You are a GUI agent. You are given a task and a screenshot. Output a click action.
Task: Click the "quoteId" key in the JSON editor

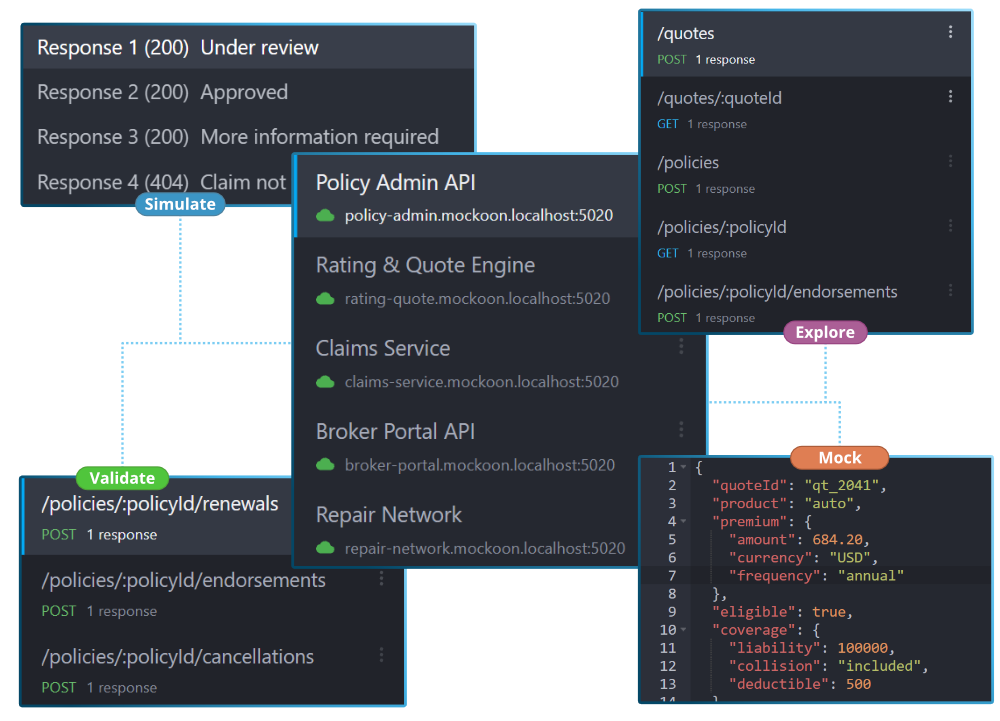pos(750,486)
